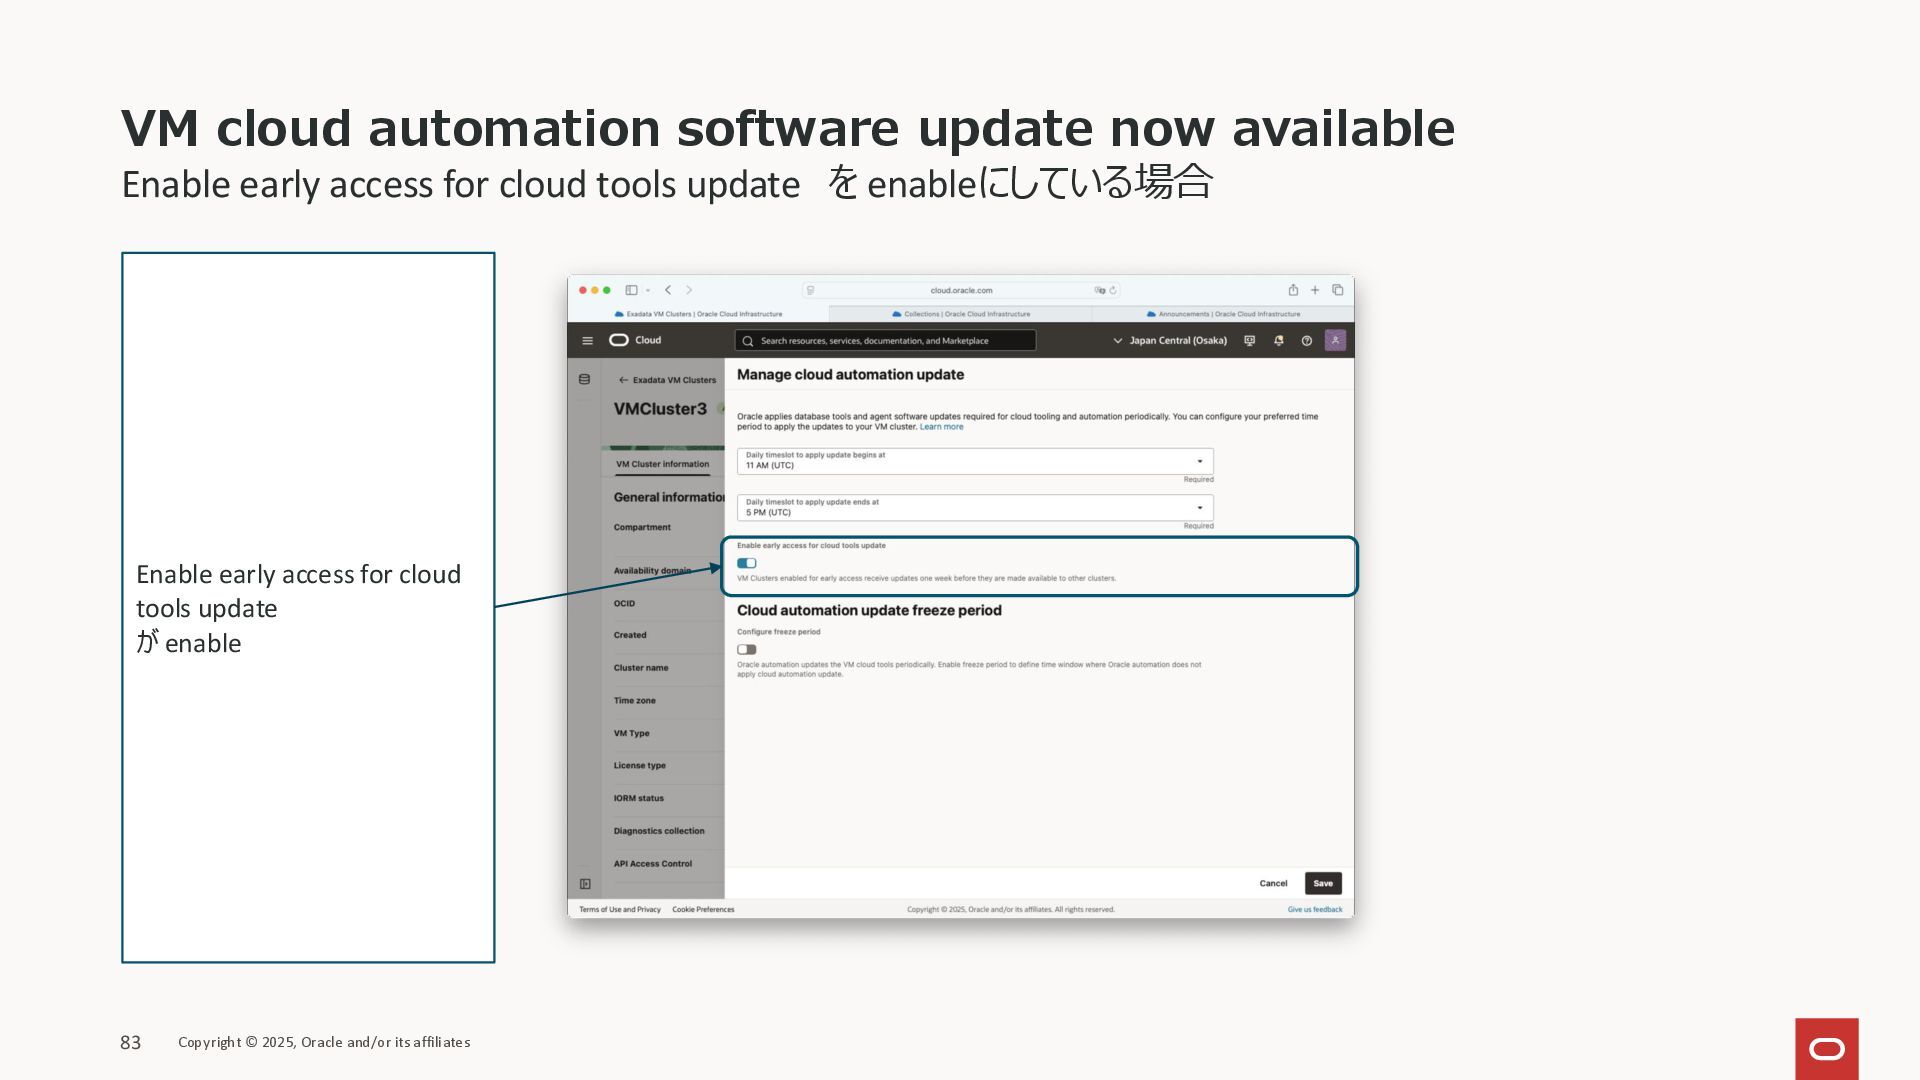Open the Learn more link

(x=941, y=427)
